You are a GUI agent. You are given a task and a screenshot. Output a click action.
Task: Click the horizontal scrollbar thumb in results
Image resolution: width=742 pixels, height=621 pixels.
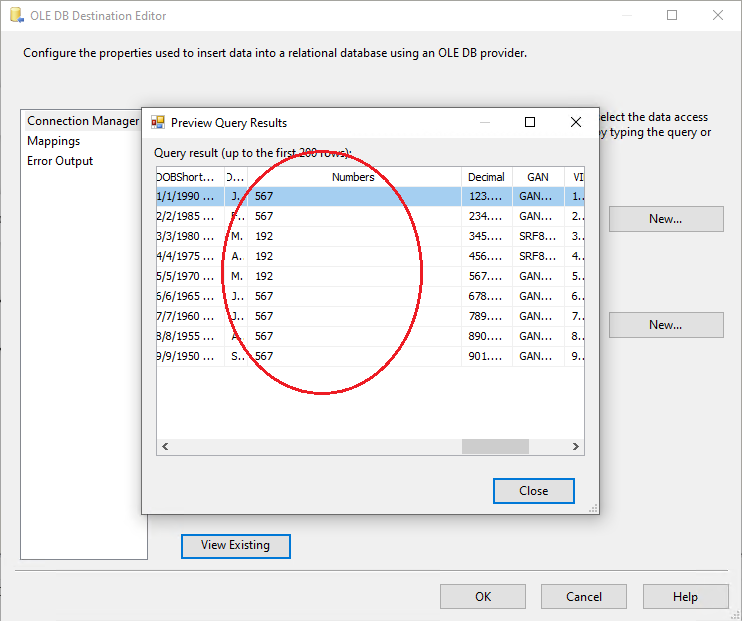click(495, 447)
